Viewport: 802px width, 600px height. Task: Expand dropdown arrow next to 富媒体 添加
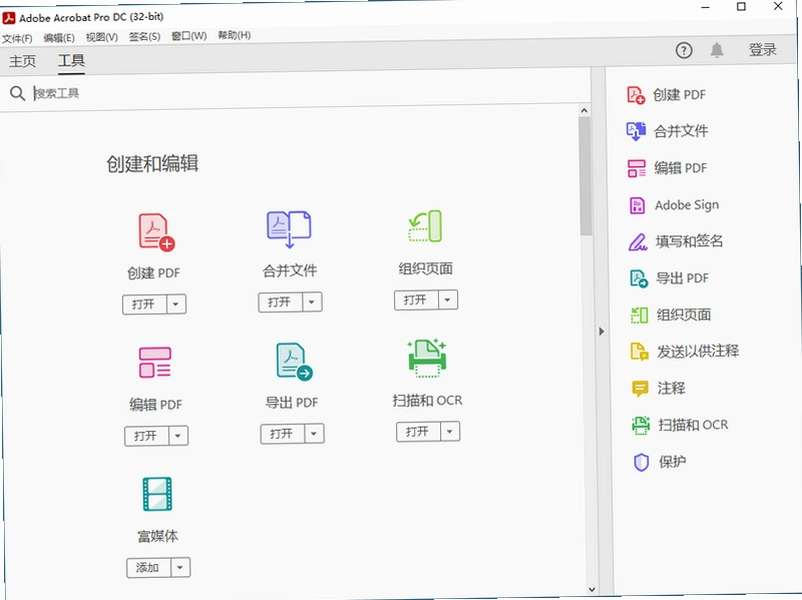pyautogui.click(x=180, y=567)
